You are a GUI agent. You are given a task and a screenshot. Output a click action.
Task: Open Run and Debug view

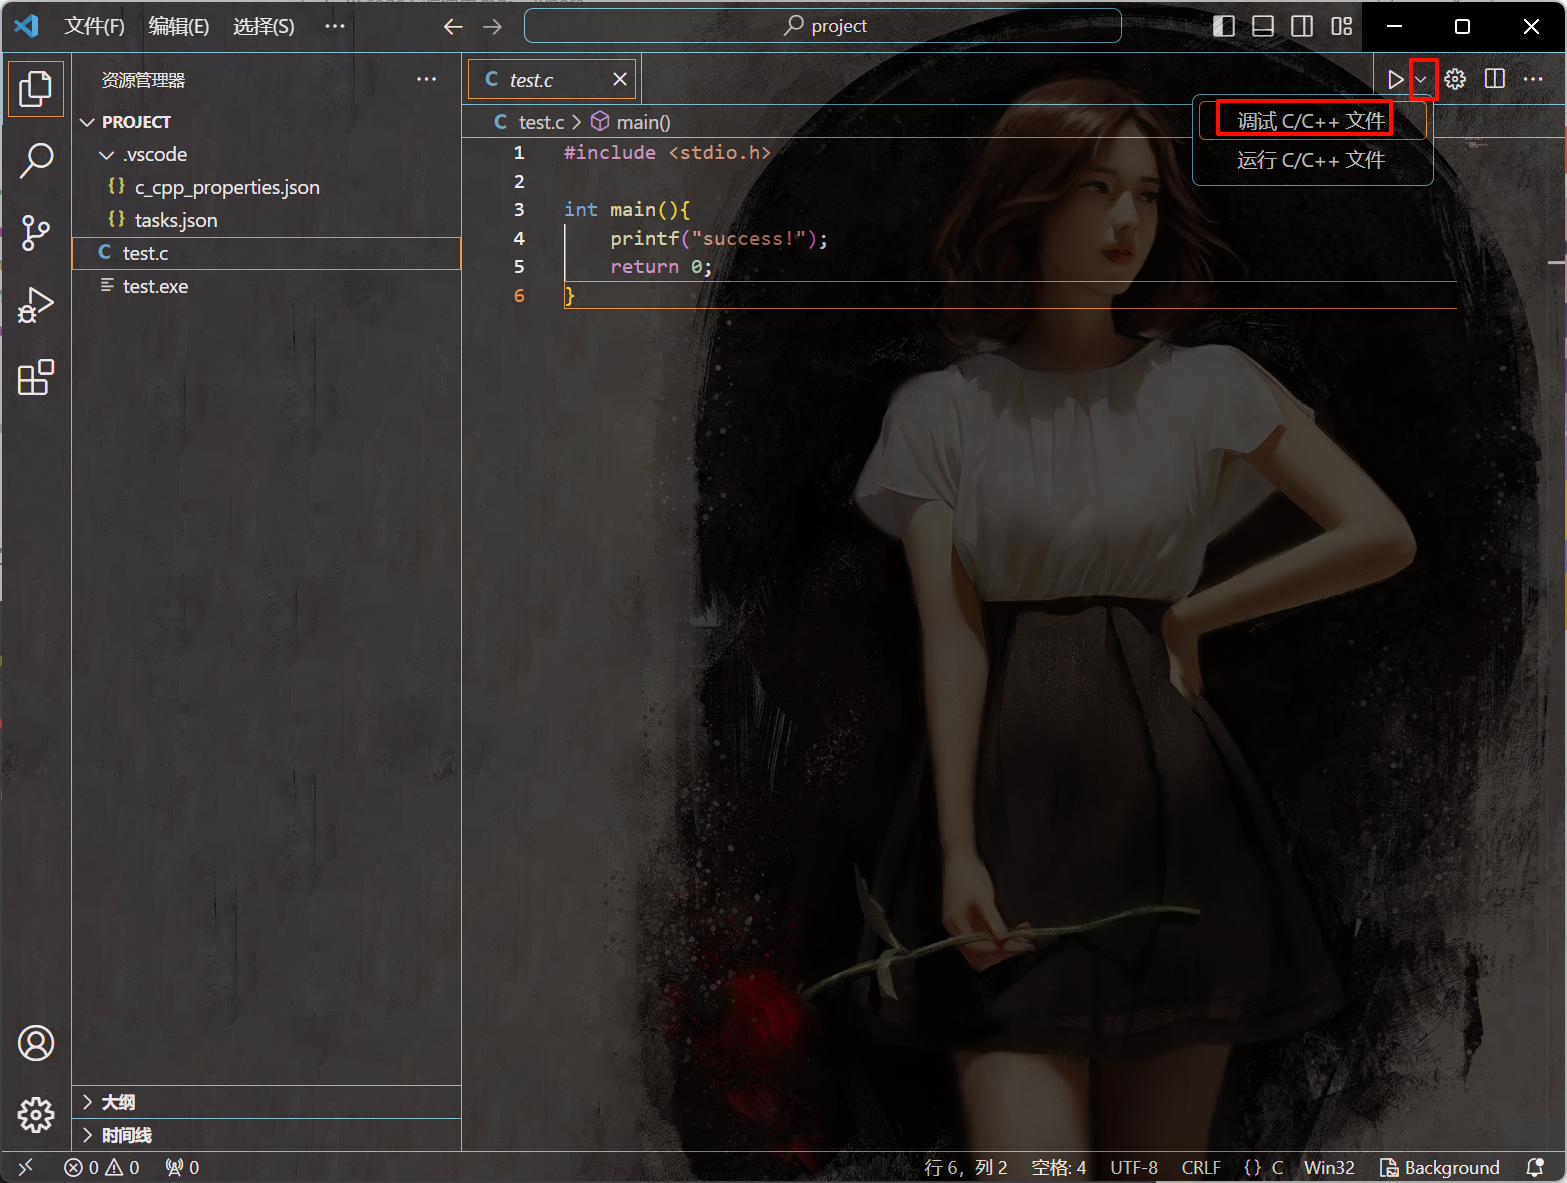(36, 306)
